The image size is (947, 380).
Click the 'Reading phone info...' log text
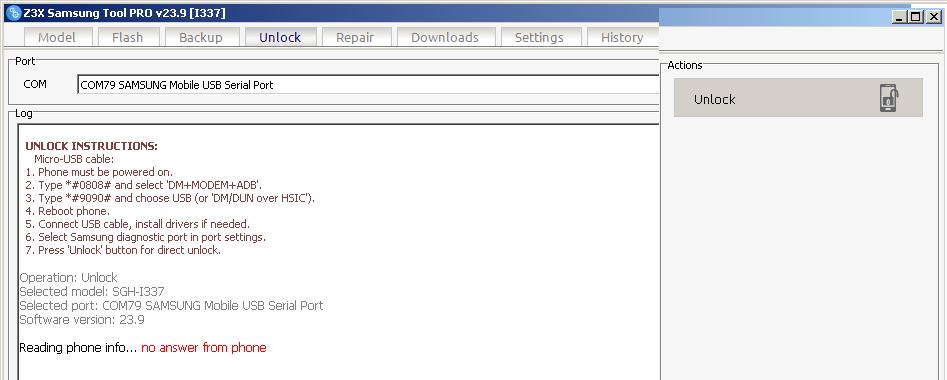click(79, 348)
